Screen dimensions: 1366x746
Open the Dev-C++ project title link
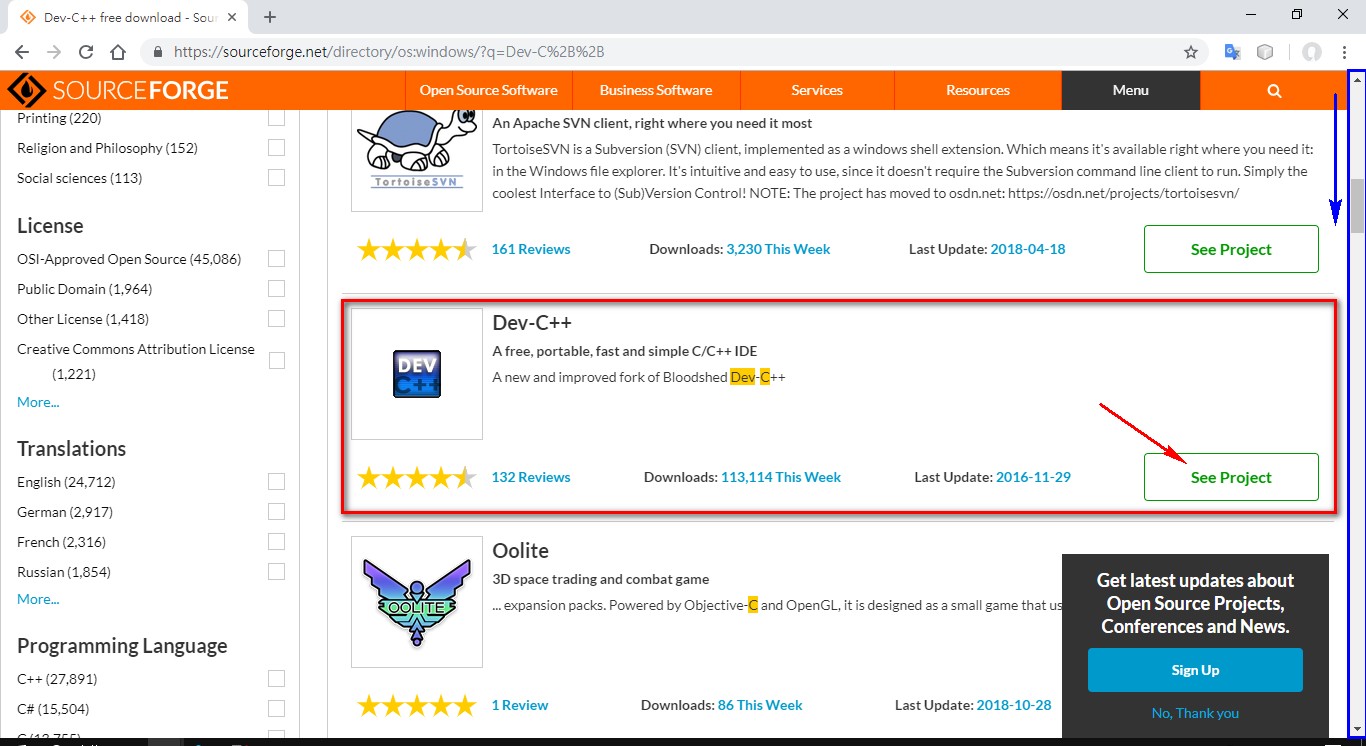click(532, 322)
